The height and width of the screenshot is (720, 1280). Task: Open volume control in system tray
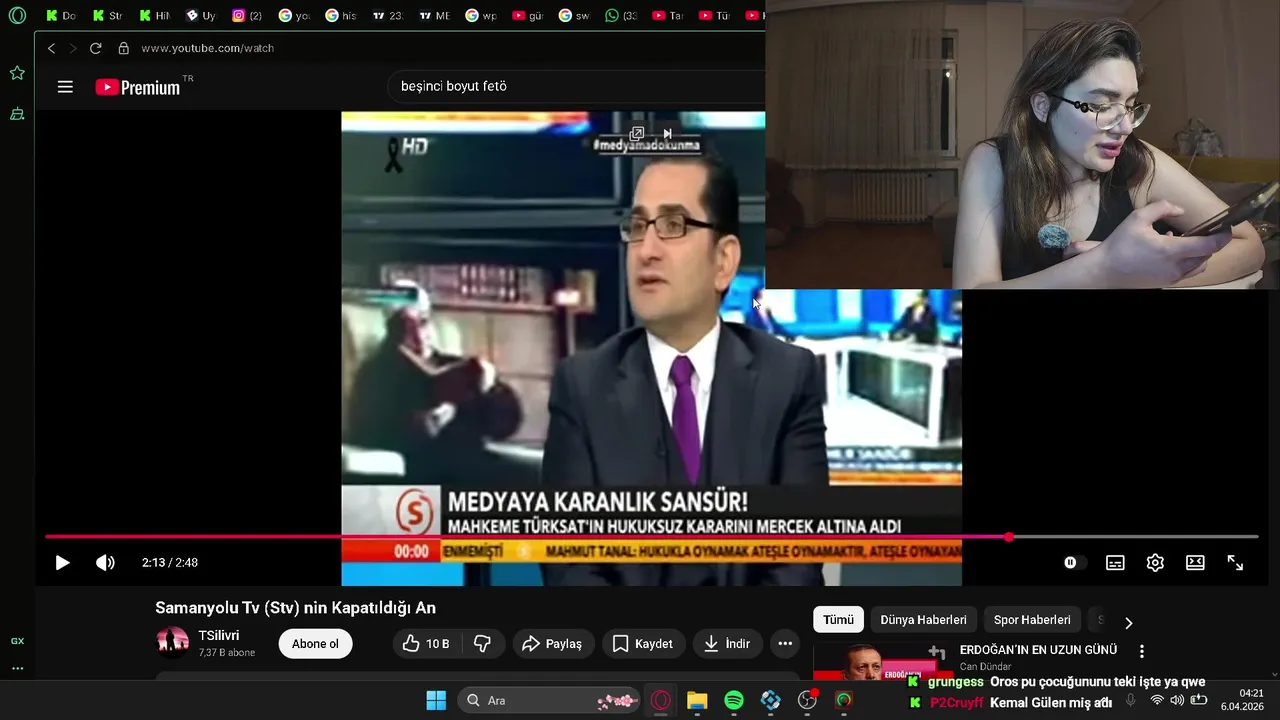[x=1177, y=700]
